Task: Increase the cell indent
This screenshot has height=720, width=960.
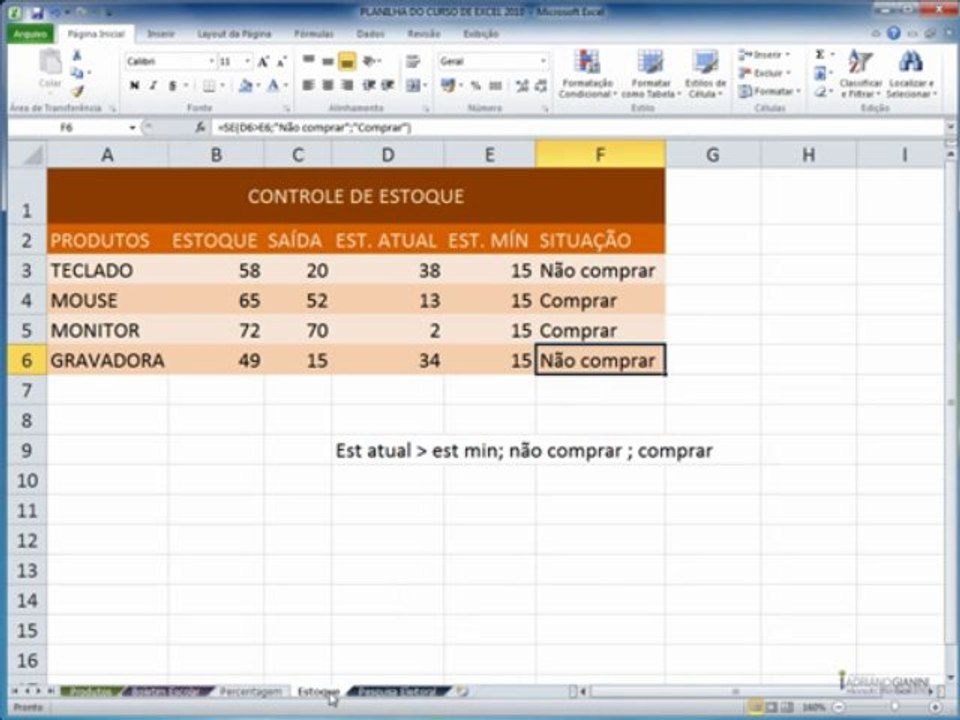Action: tap(387, 85)
